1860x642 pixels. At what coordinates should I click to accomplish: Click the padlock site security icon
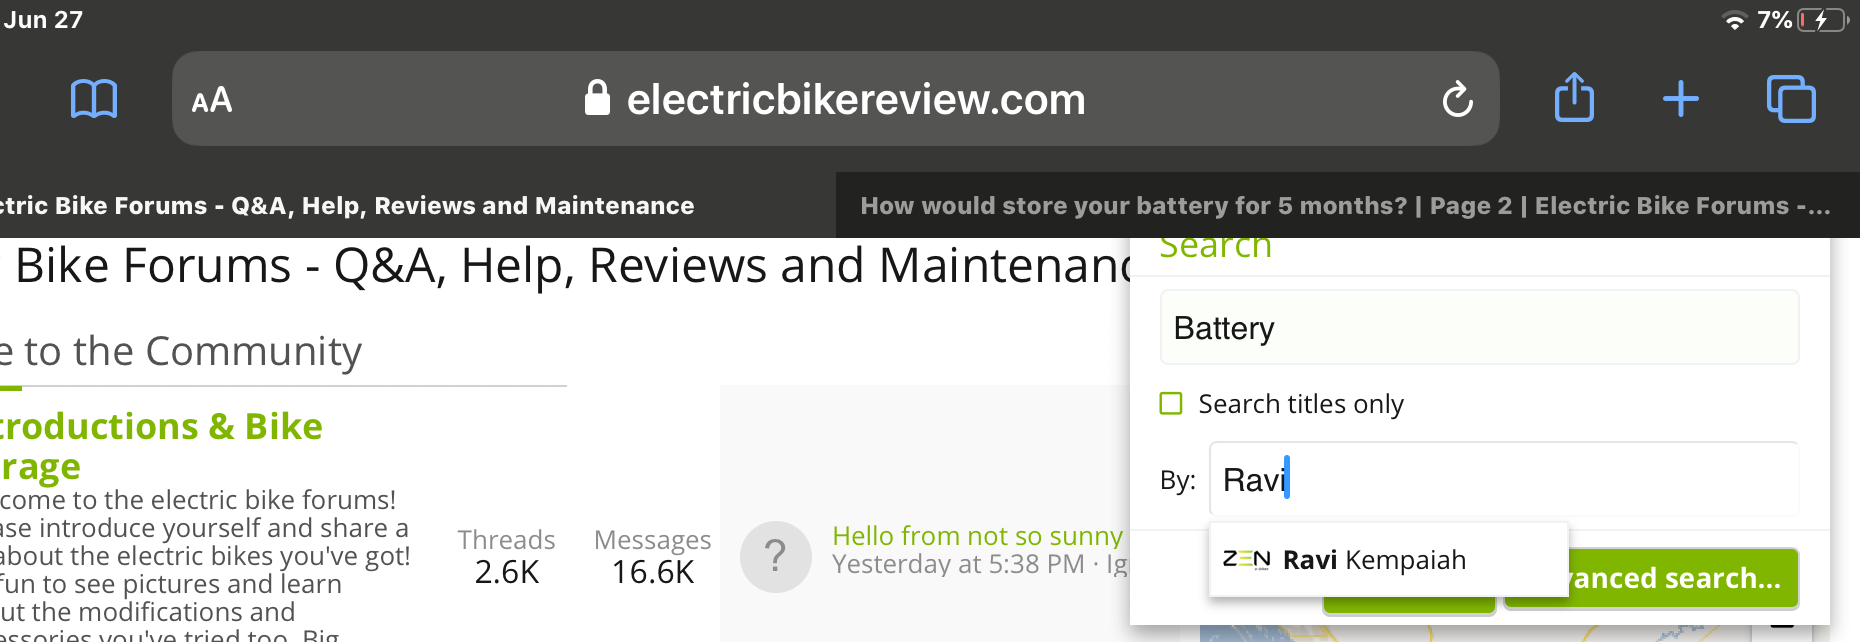[x=597, y=98]
